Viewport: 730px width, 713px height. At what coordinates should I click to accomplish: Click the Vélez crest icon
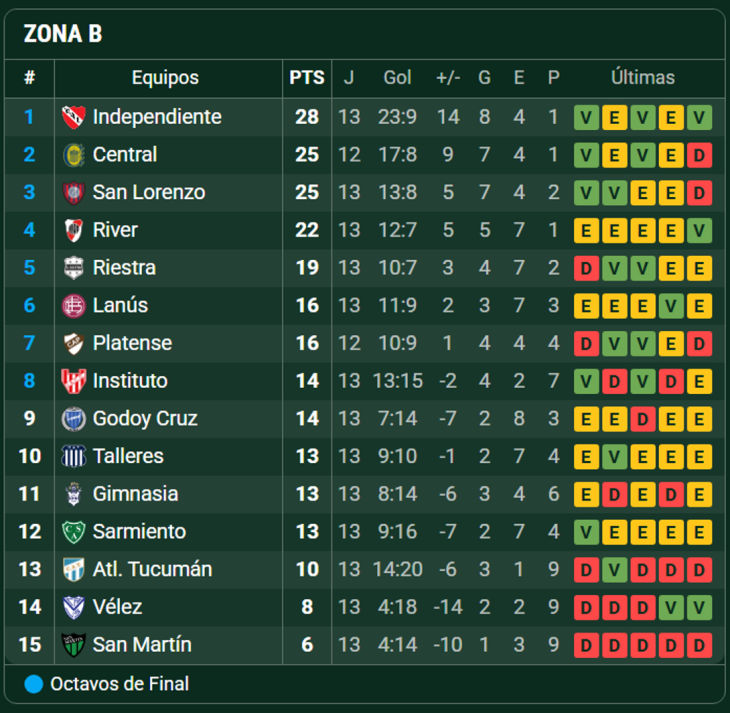[x=74, y=607]
